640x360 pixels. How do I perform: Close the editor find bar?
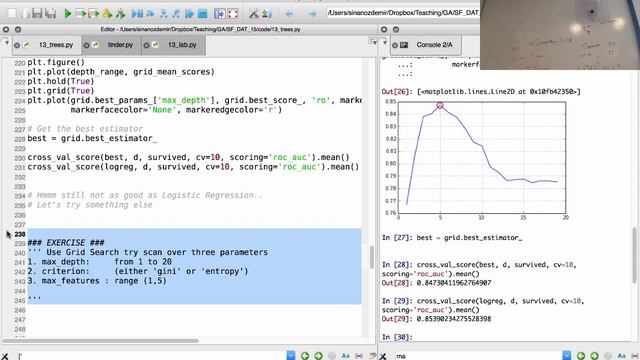5,356
